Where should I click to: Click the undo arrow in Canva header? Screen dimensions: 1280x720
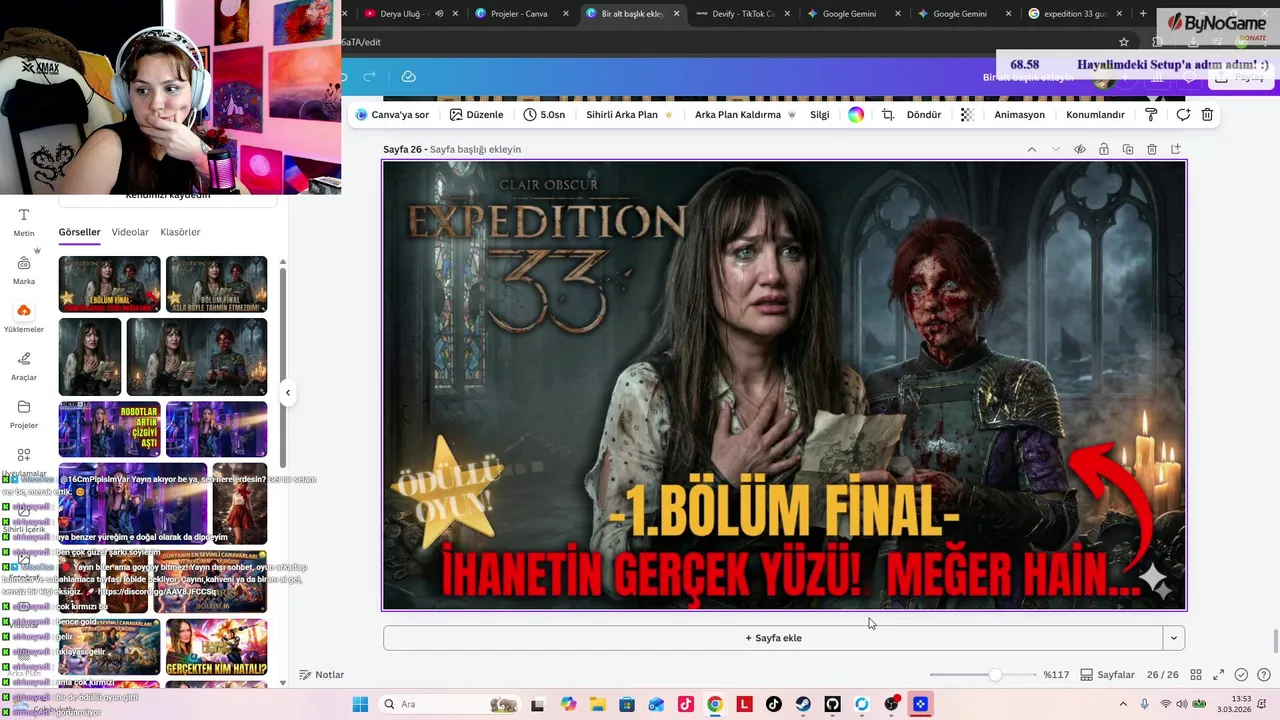tap(343, 77)
